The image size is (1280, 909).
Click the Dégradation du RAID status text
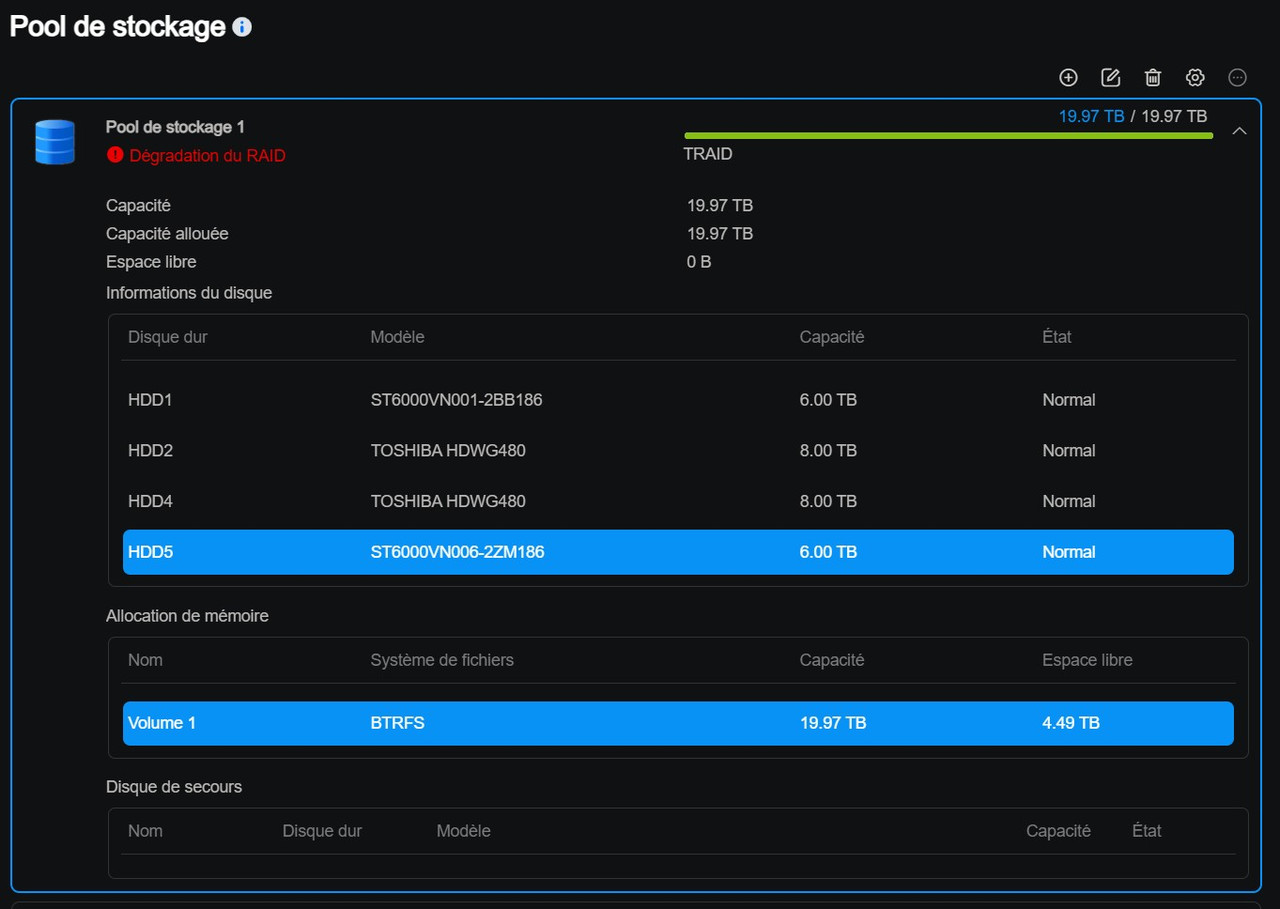pos(207,156)
